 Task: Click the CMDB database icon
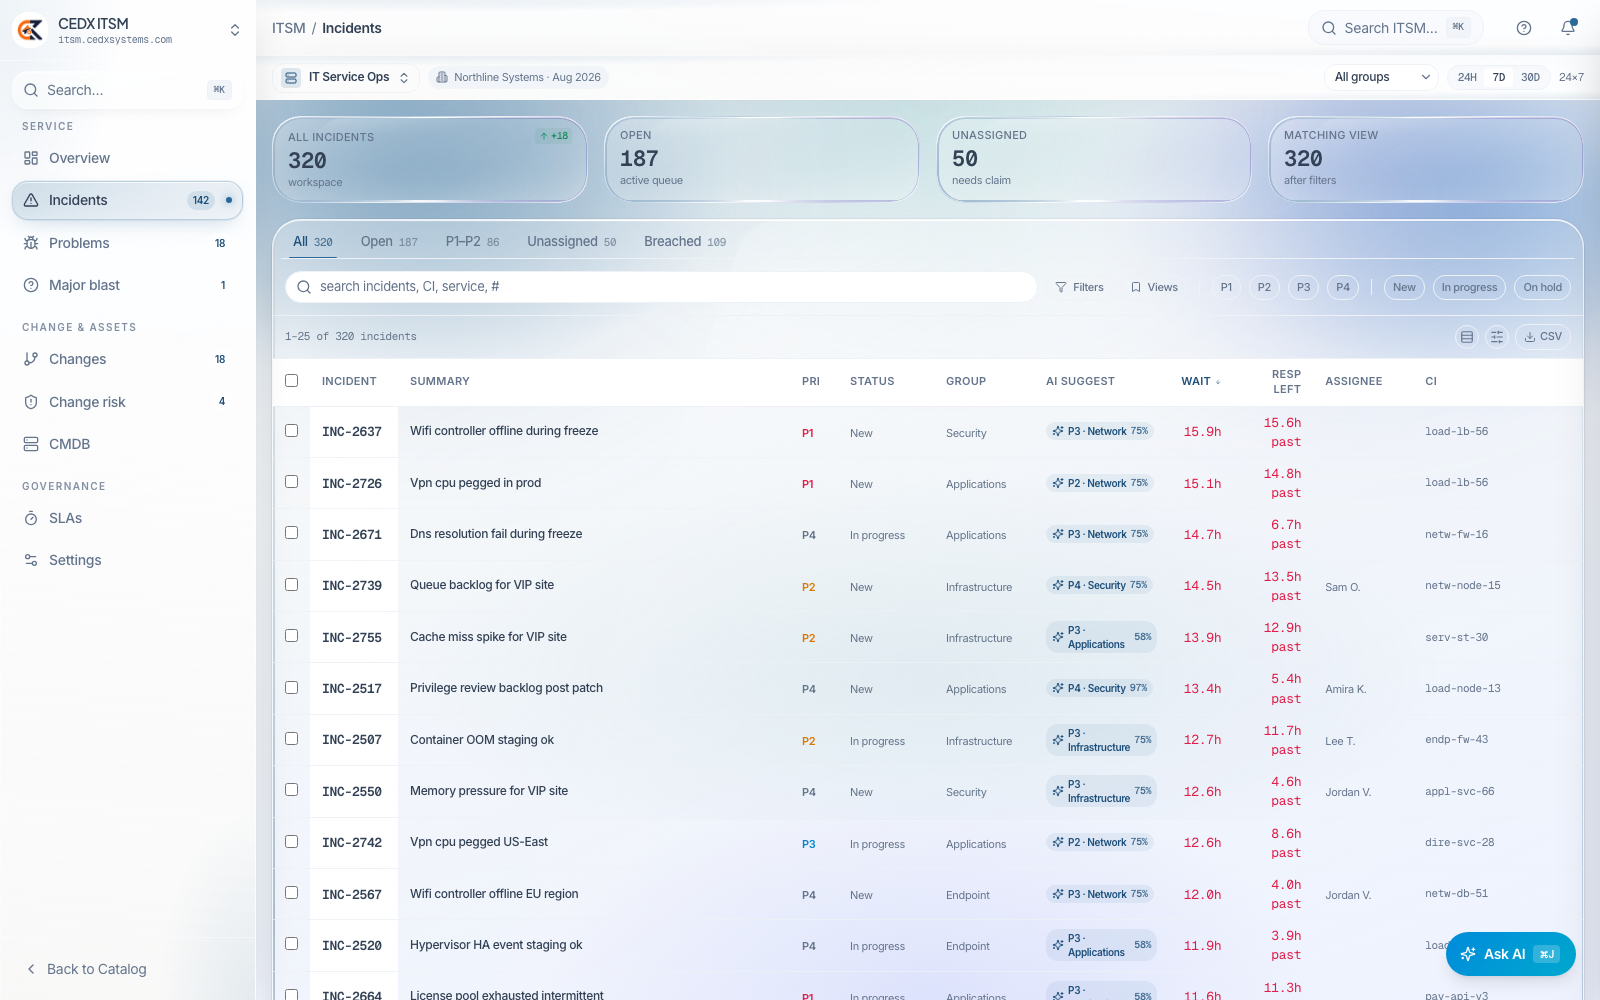click(31, 444)
